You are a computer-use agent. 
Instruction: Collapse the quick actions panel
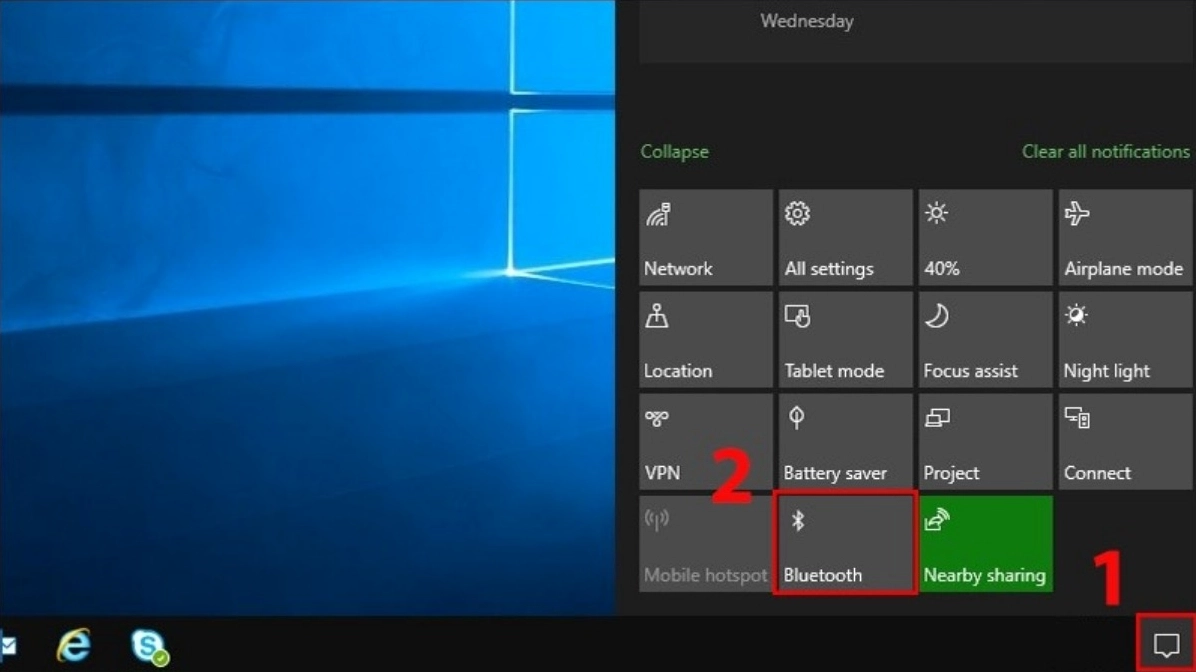[x=674, y=151]
